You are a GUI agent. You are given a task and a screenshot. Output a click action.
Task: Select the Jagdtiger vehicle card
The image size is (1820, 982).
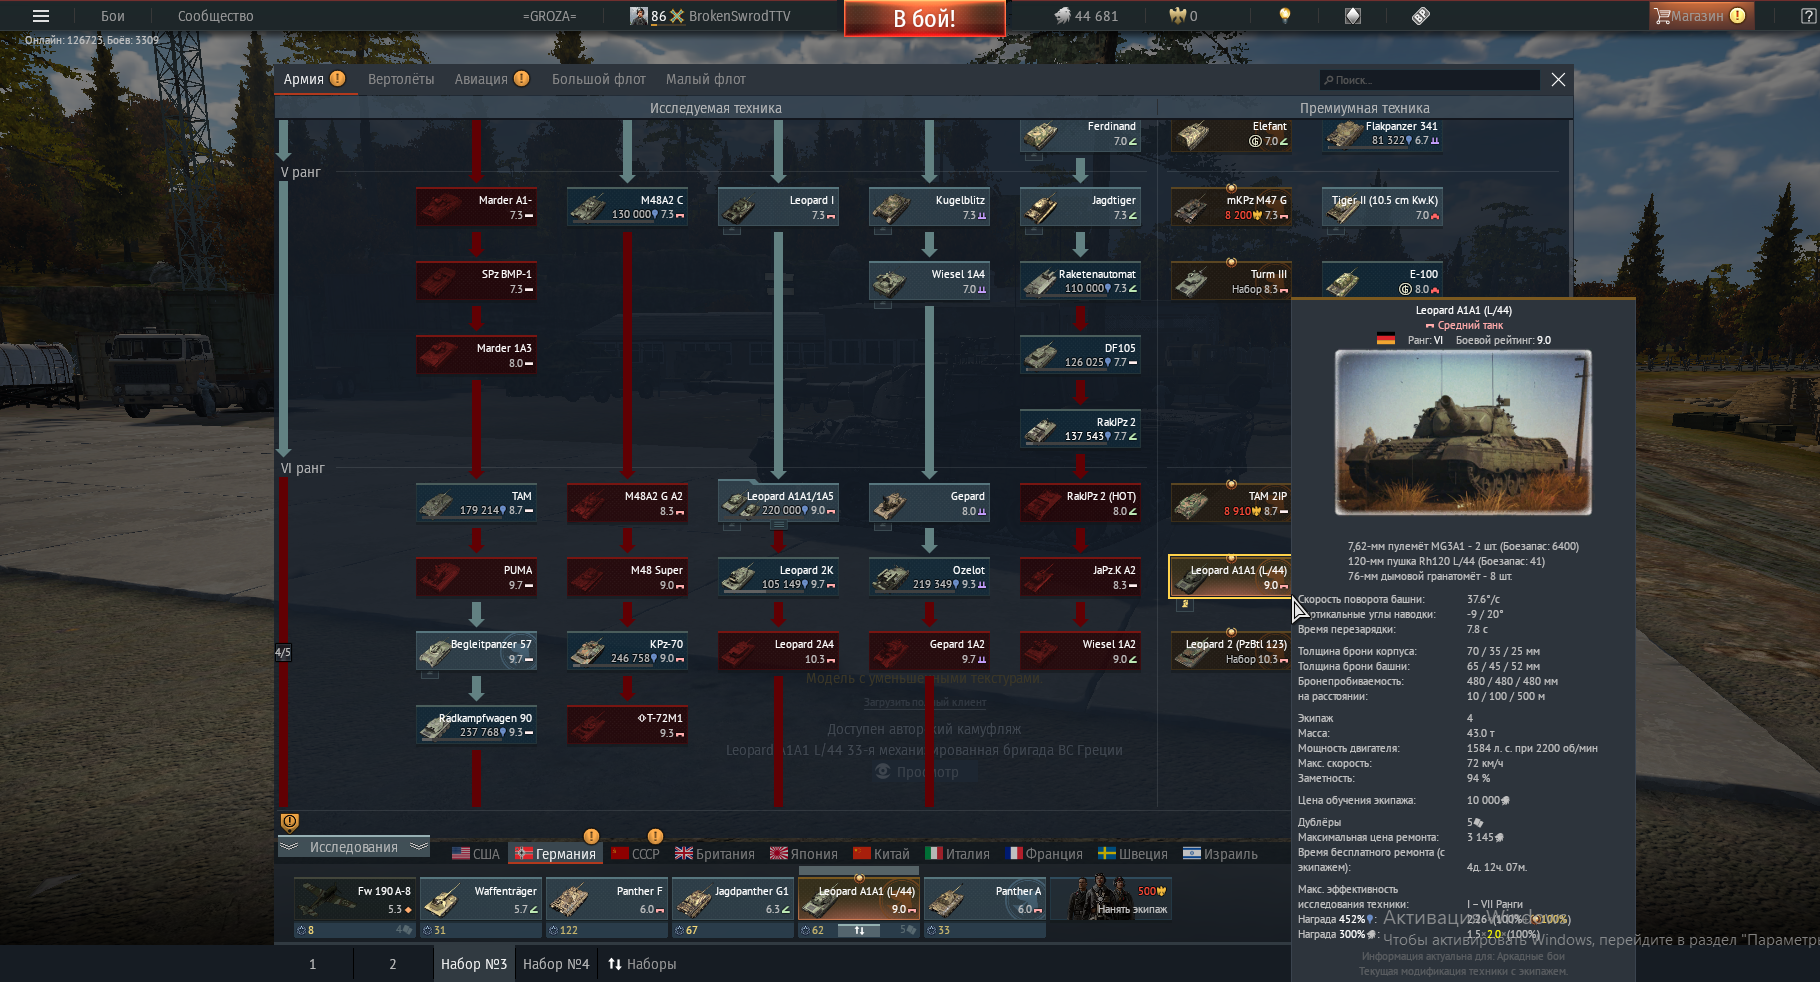click(1080, 207)
